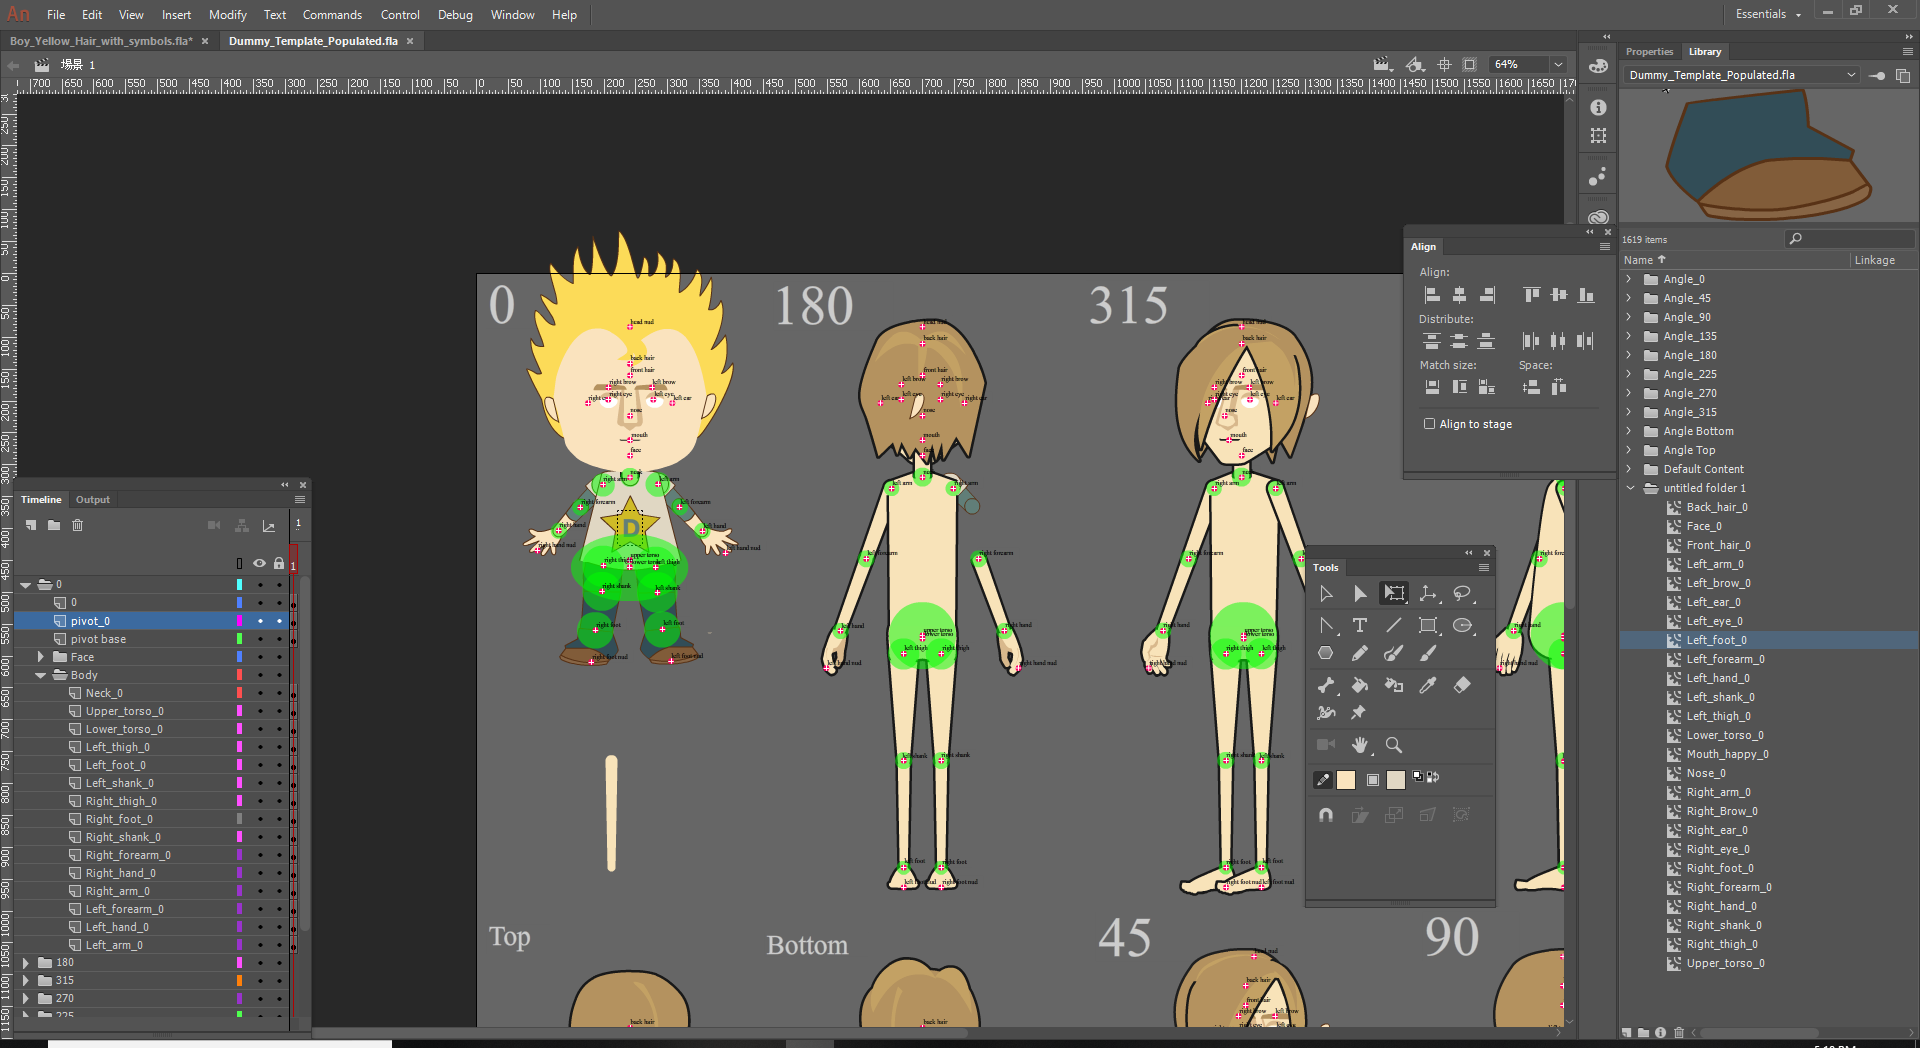Expand Angle_180 library folder
Viewport: 1920px width, 1048px height.
click(1629, 355)
